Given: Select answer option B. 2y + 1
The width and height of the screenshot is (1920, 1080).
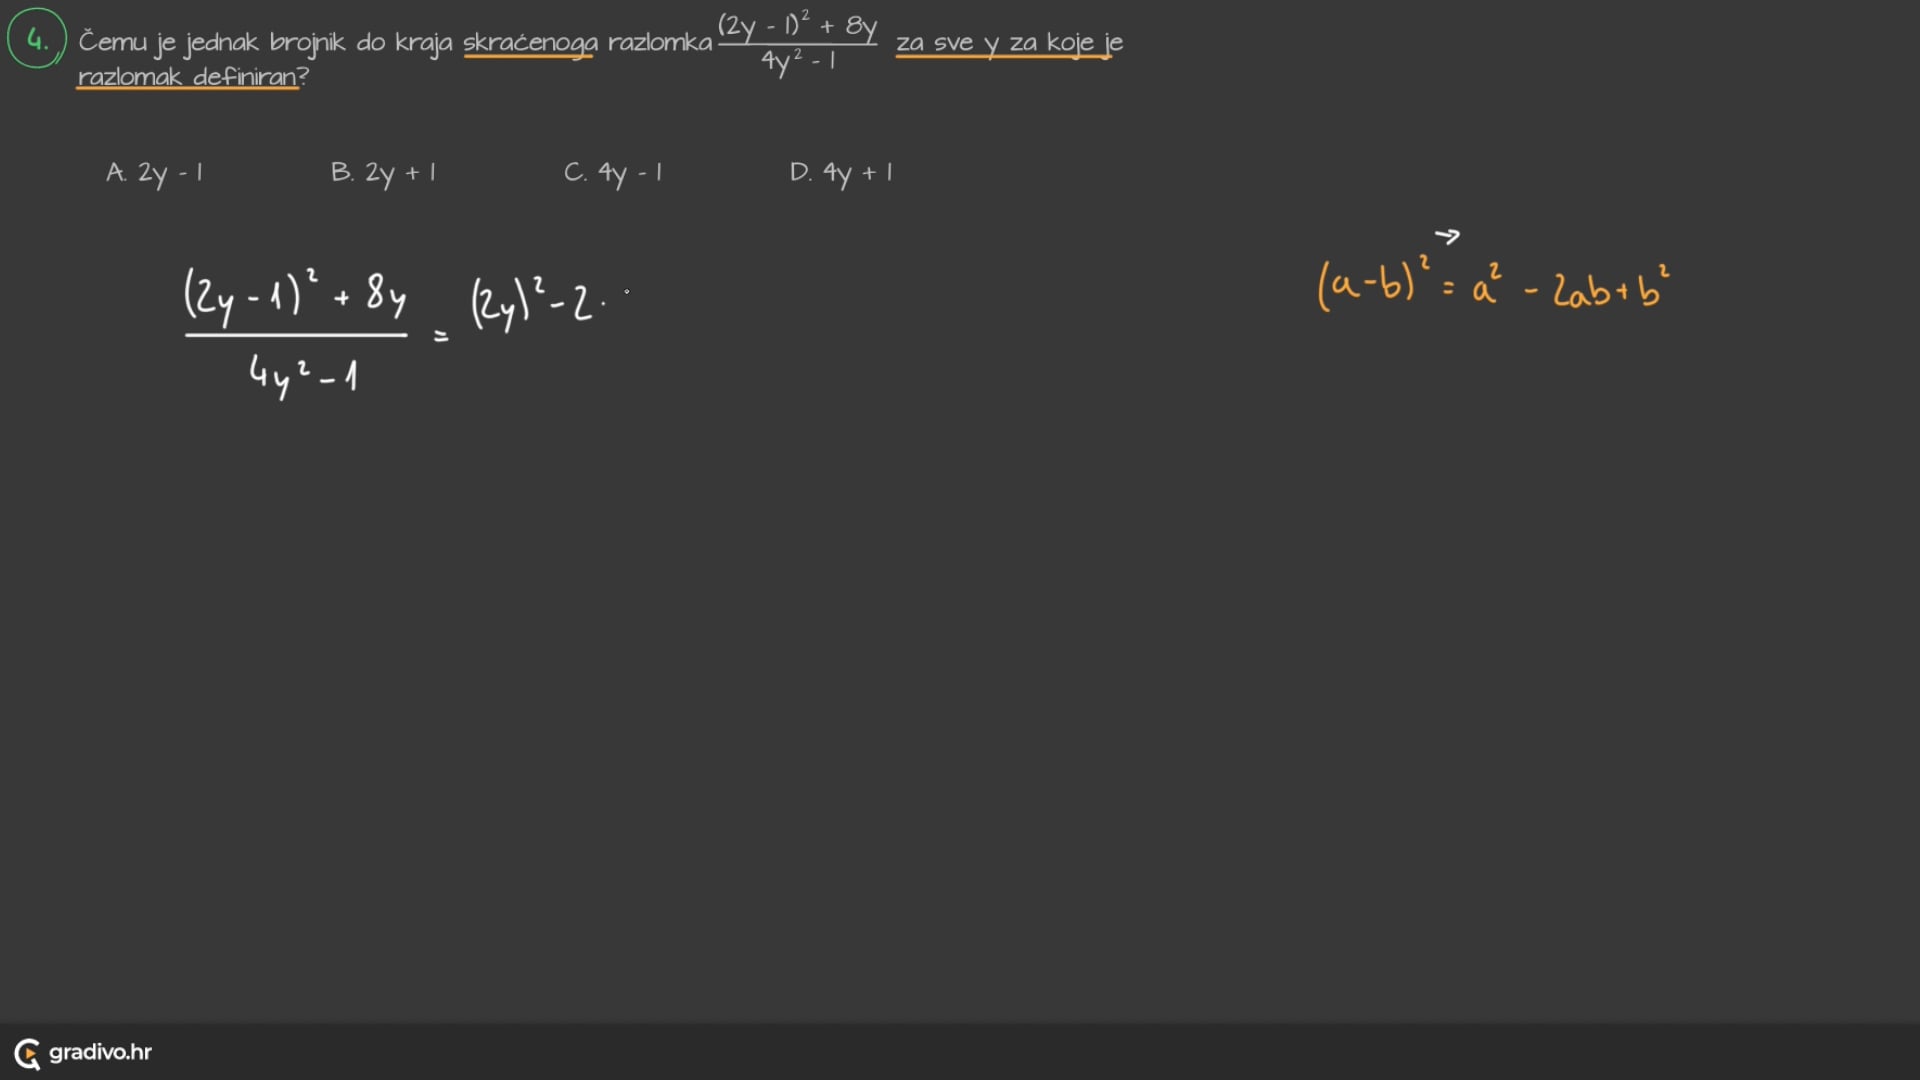Looking at the screenshot, I should [x=384, y=173].
